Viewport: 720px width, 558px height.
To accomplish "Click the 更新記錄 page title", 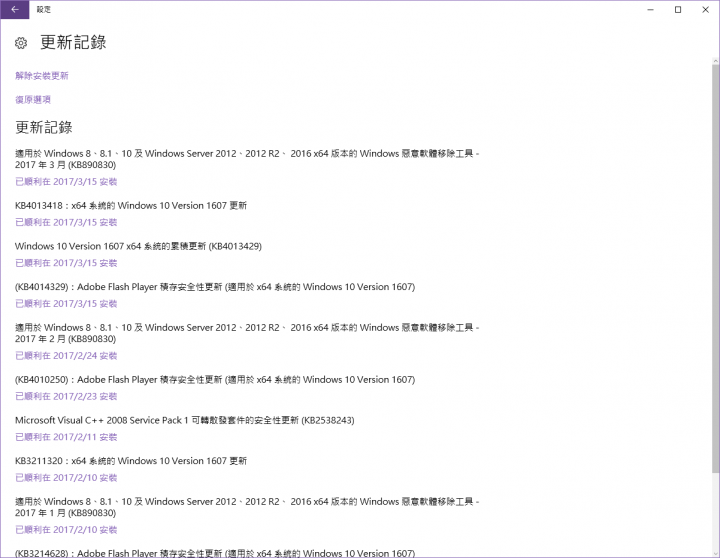I will coord(73,42).
